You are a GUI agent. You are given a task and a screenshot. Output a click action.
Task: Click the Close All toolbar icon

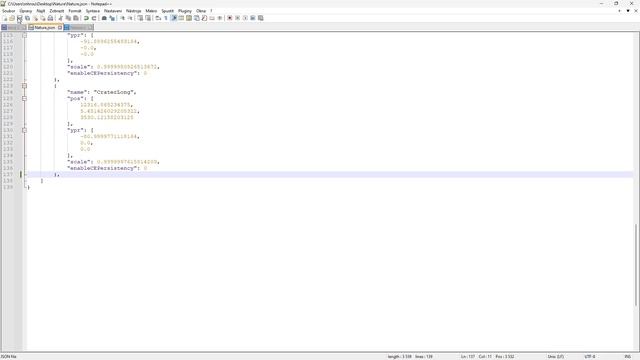(43, 18)
